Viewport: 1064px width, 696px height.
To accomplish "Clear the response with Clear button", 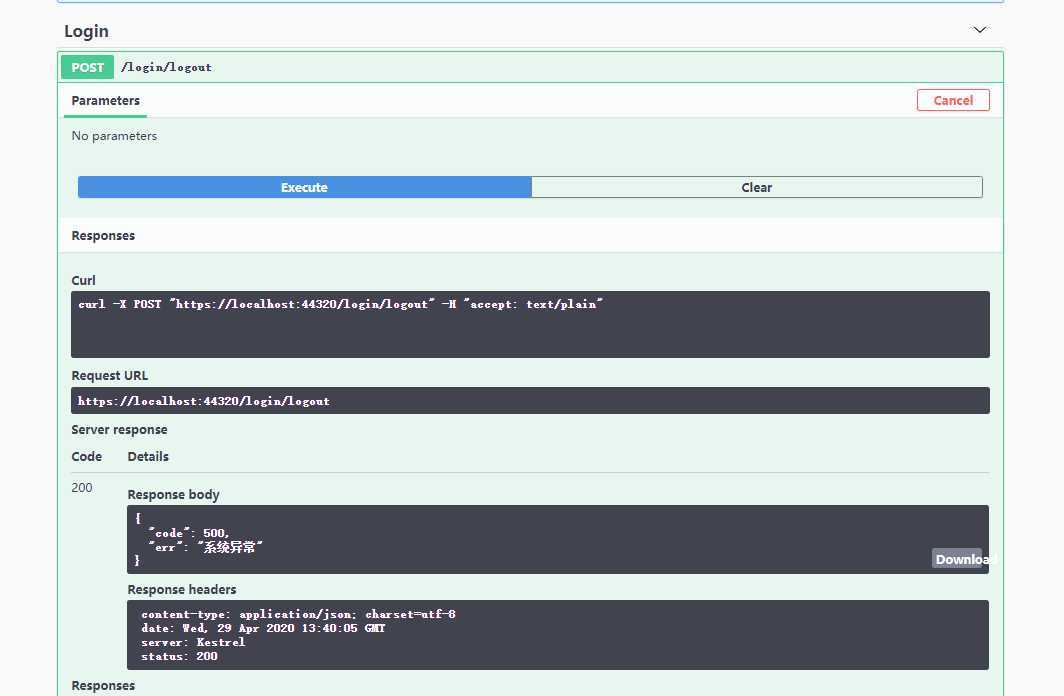I will pyautogui.click(x=756, y=187).
